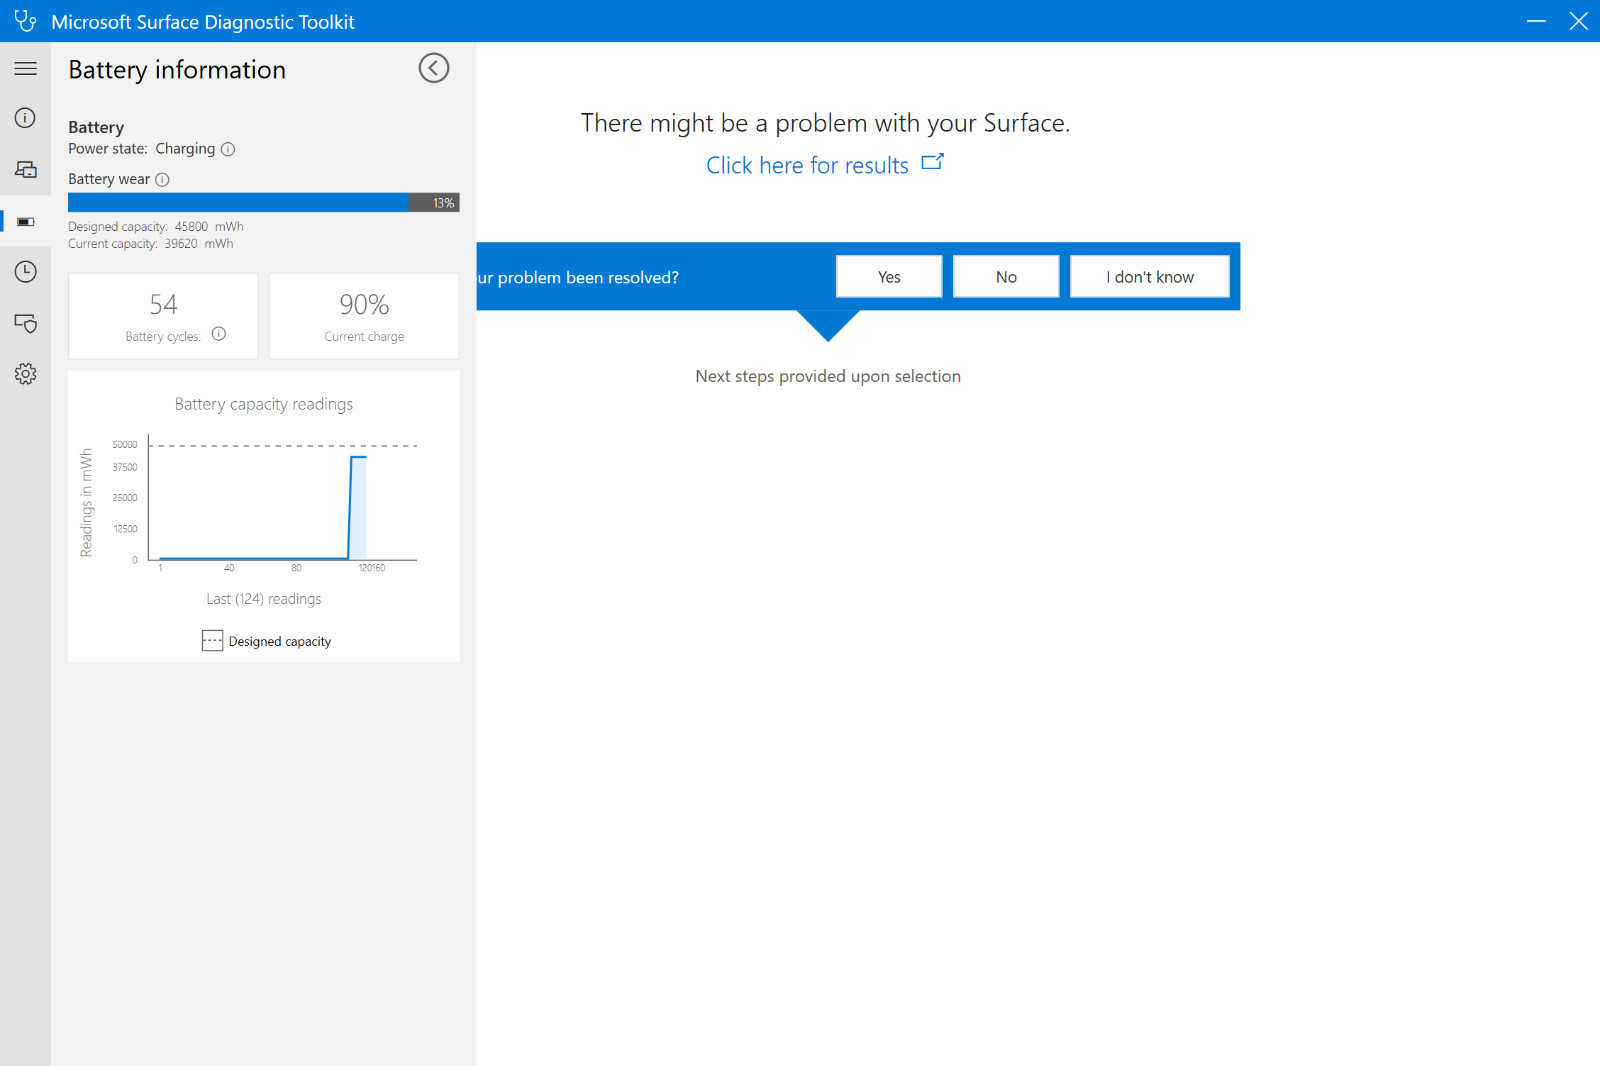
Task: Open the hardware/devices sidebar icon
Action: tap(26, 169)
